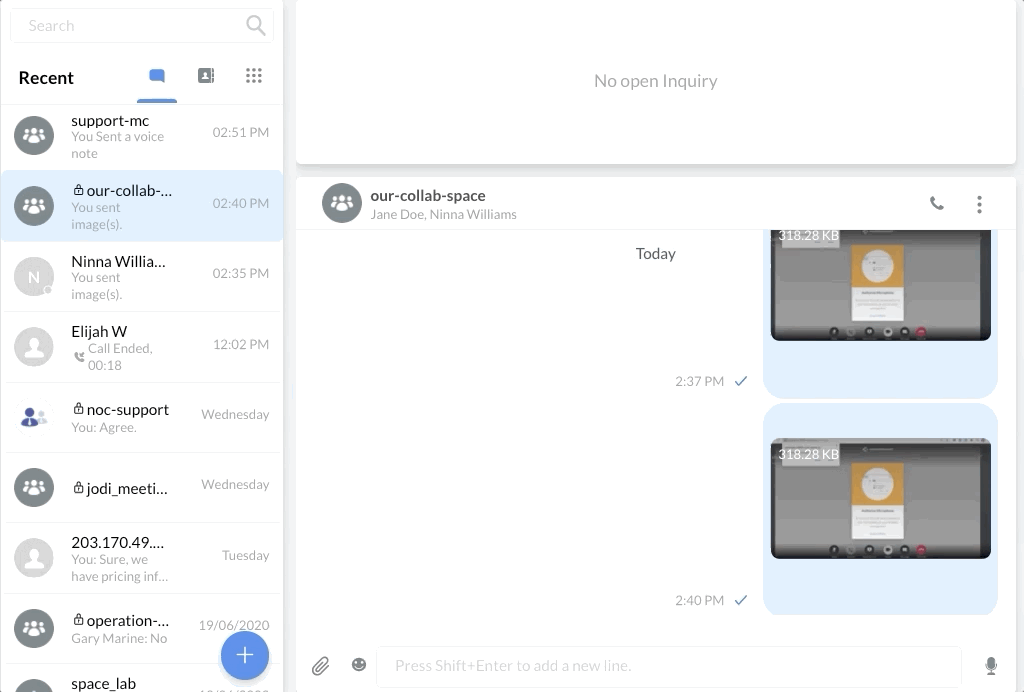The width and height of the screenshot is (1024, 692).
Task: Open the image sent at 2:37 PM
Action: [880, 285]
